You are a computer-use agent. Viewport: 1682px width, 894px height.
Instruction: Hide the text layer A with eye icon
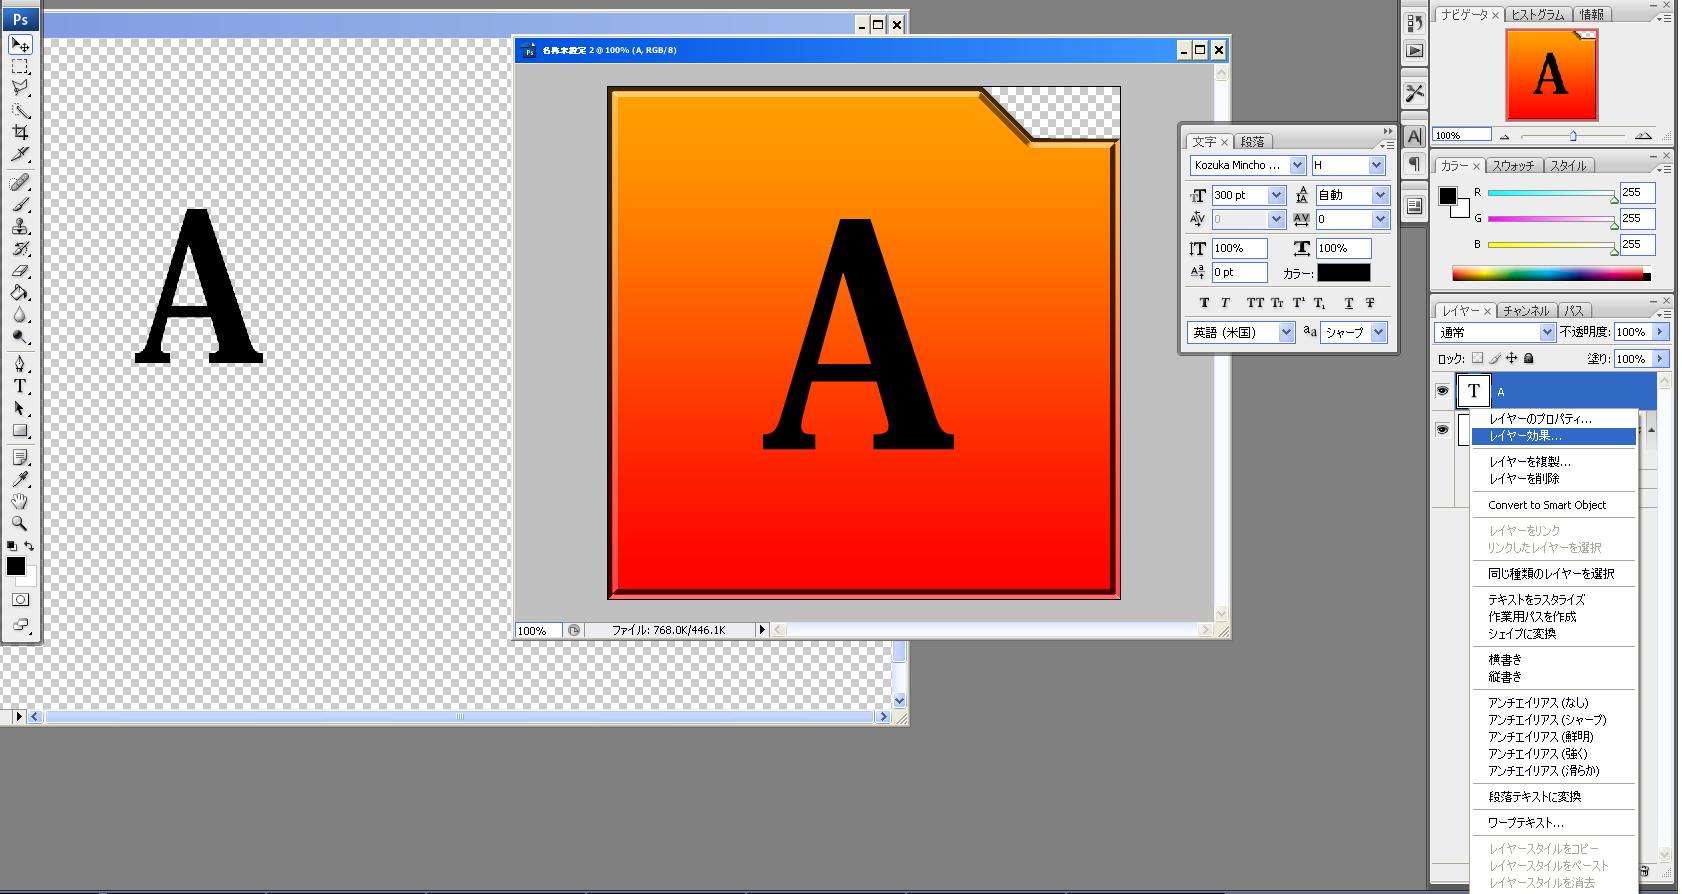[x=1442, y=391]
